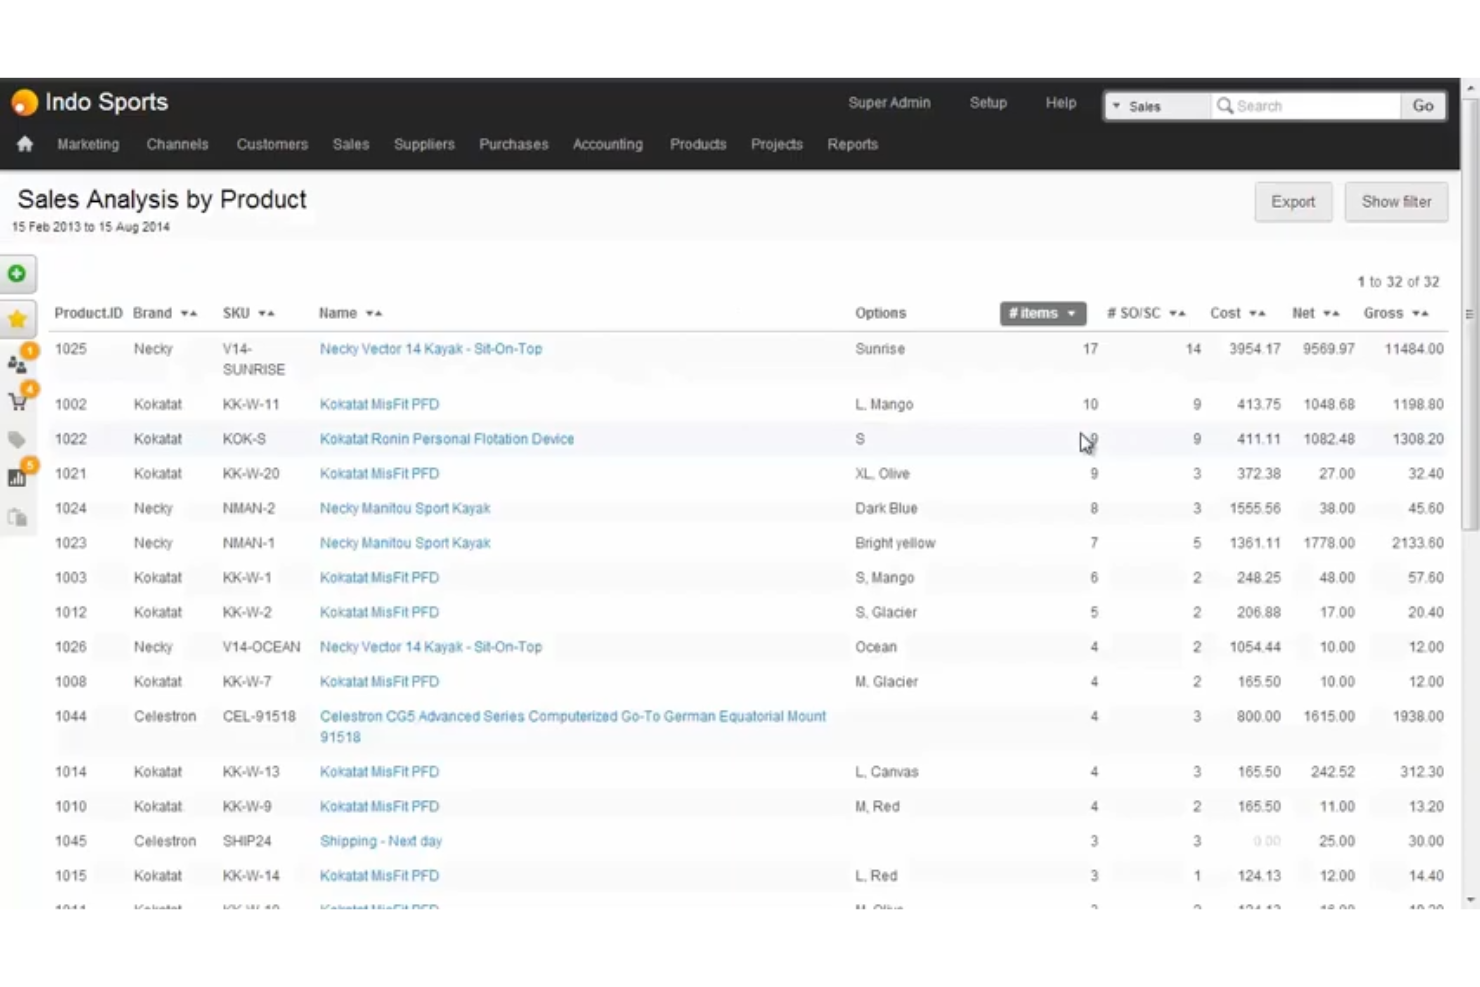Select the Options column header
The image size is (1480, 987).
tap(880, 313)
